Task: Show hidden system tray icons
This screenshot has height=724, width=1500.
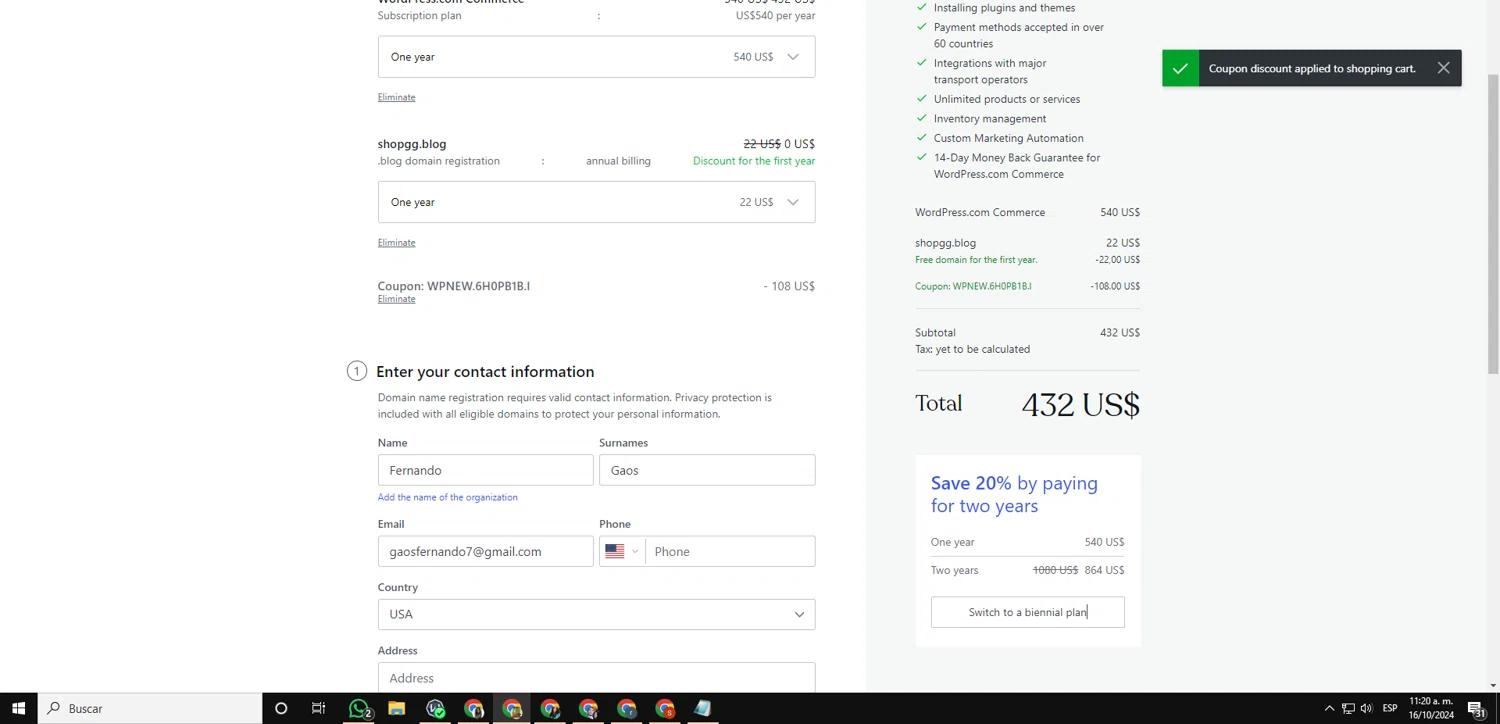Action: [x=1329, y=708]
